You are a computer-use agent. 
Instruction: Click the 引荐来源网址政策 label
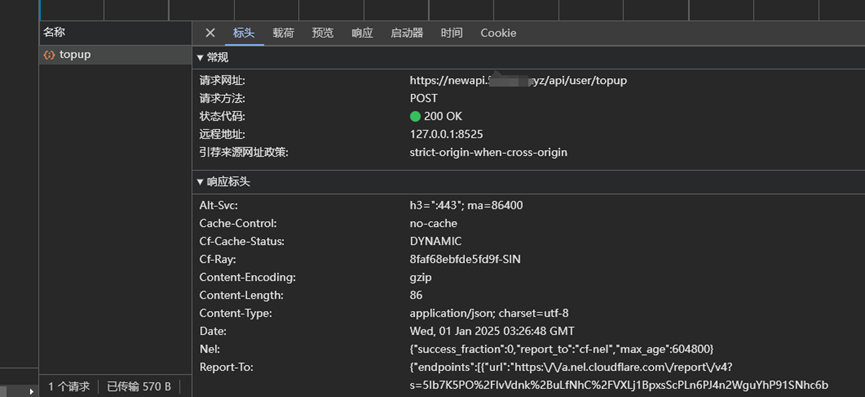tap(244, 152)
